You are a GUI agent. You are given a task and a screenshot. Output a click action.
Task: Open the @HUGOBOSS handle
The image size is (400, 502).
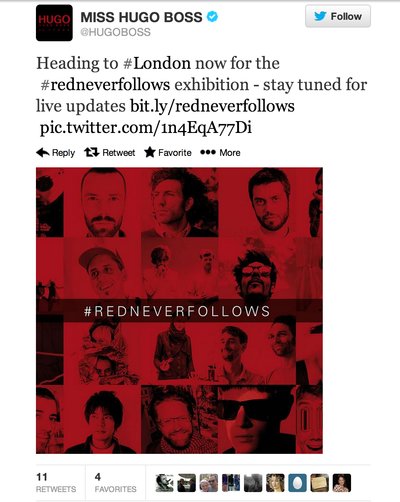click(116, 32)
